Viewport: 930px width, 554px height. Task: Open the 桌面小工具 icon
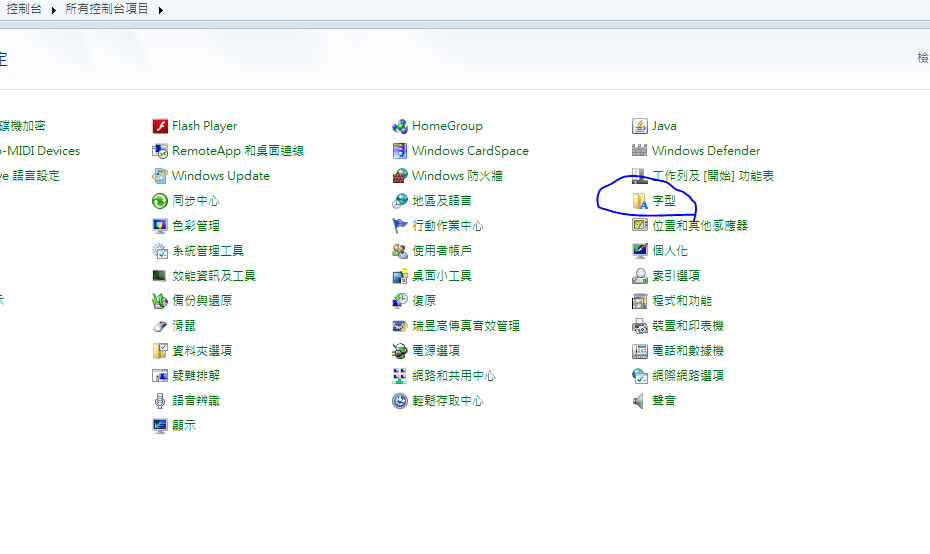(x=400, y=276)
